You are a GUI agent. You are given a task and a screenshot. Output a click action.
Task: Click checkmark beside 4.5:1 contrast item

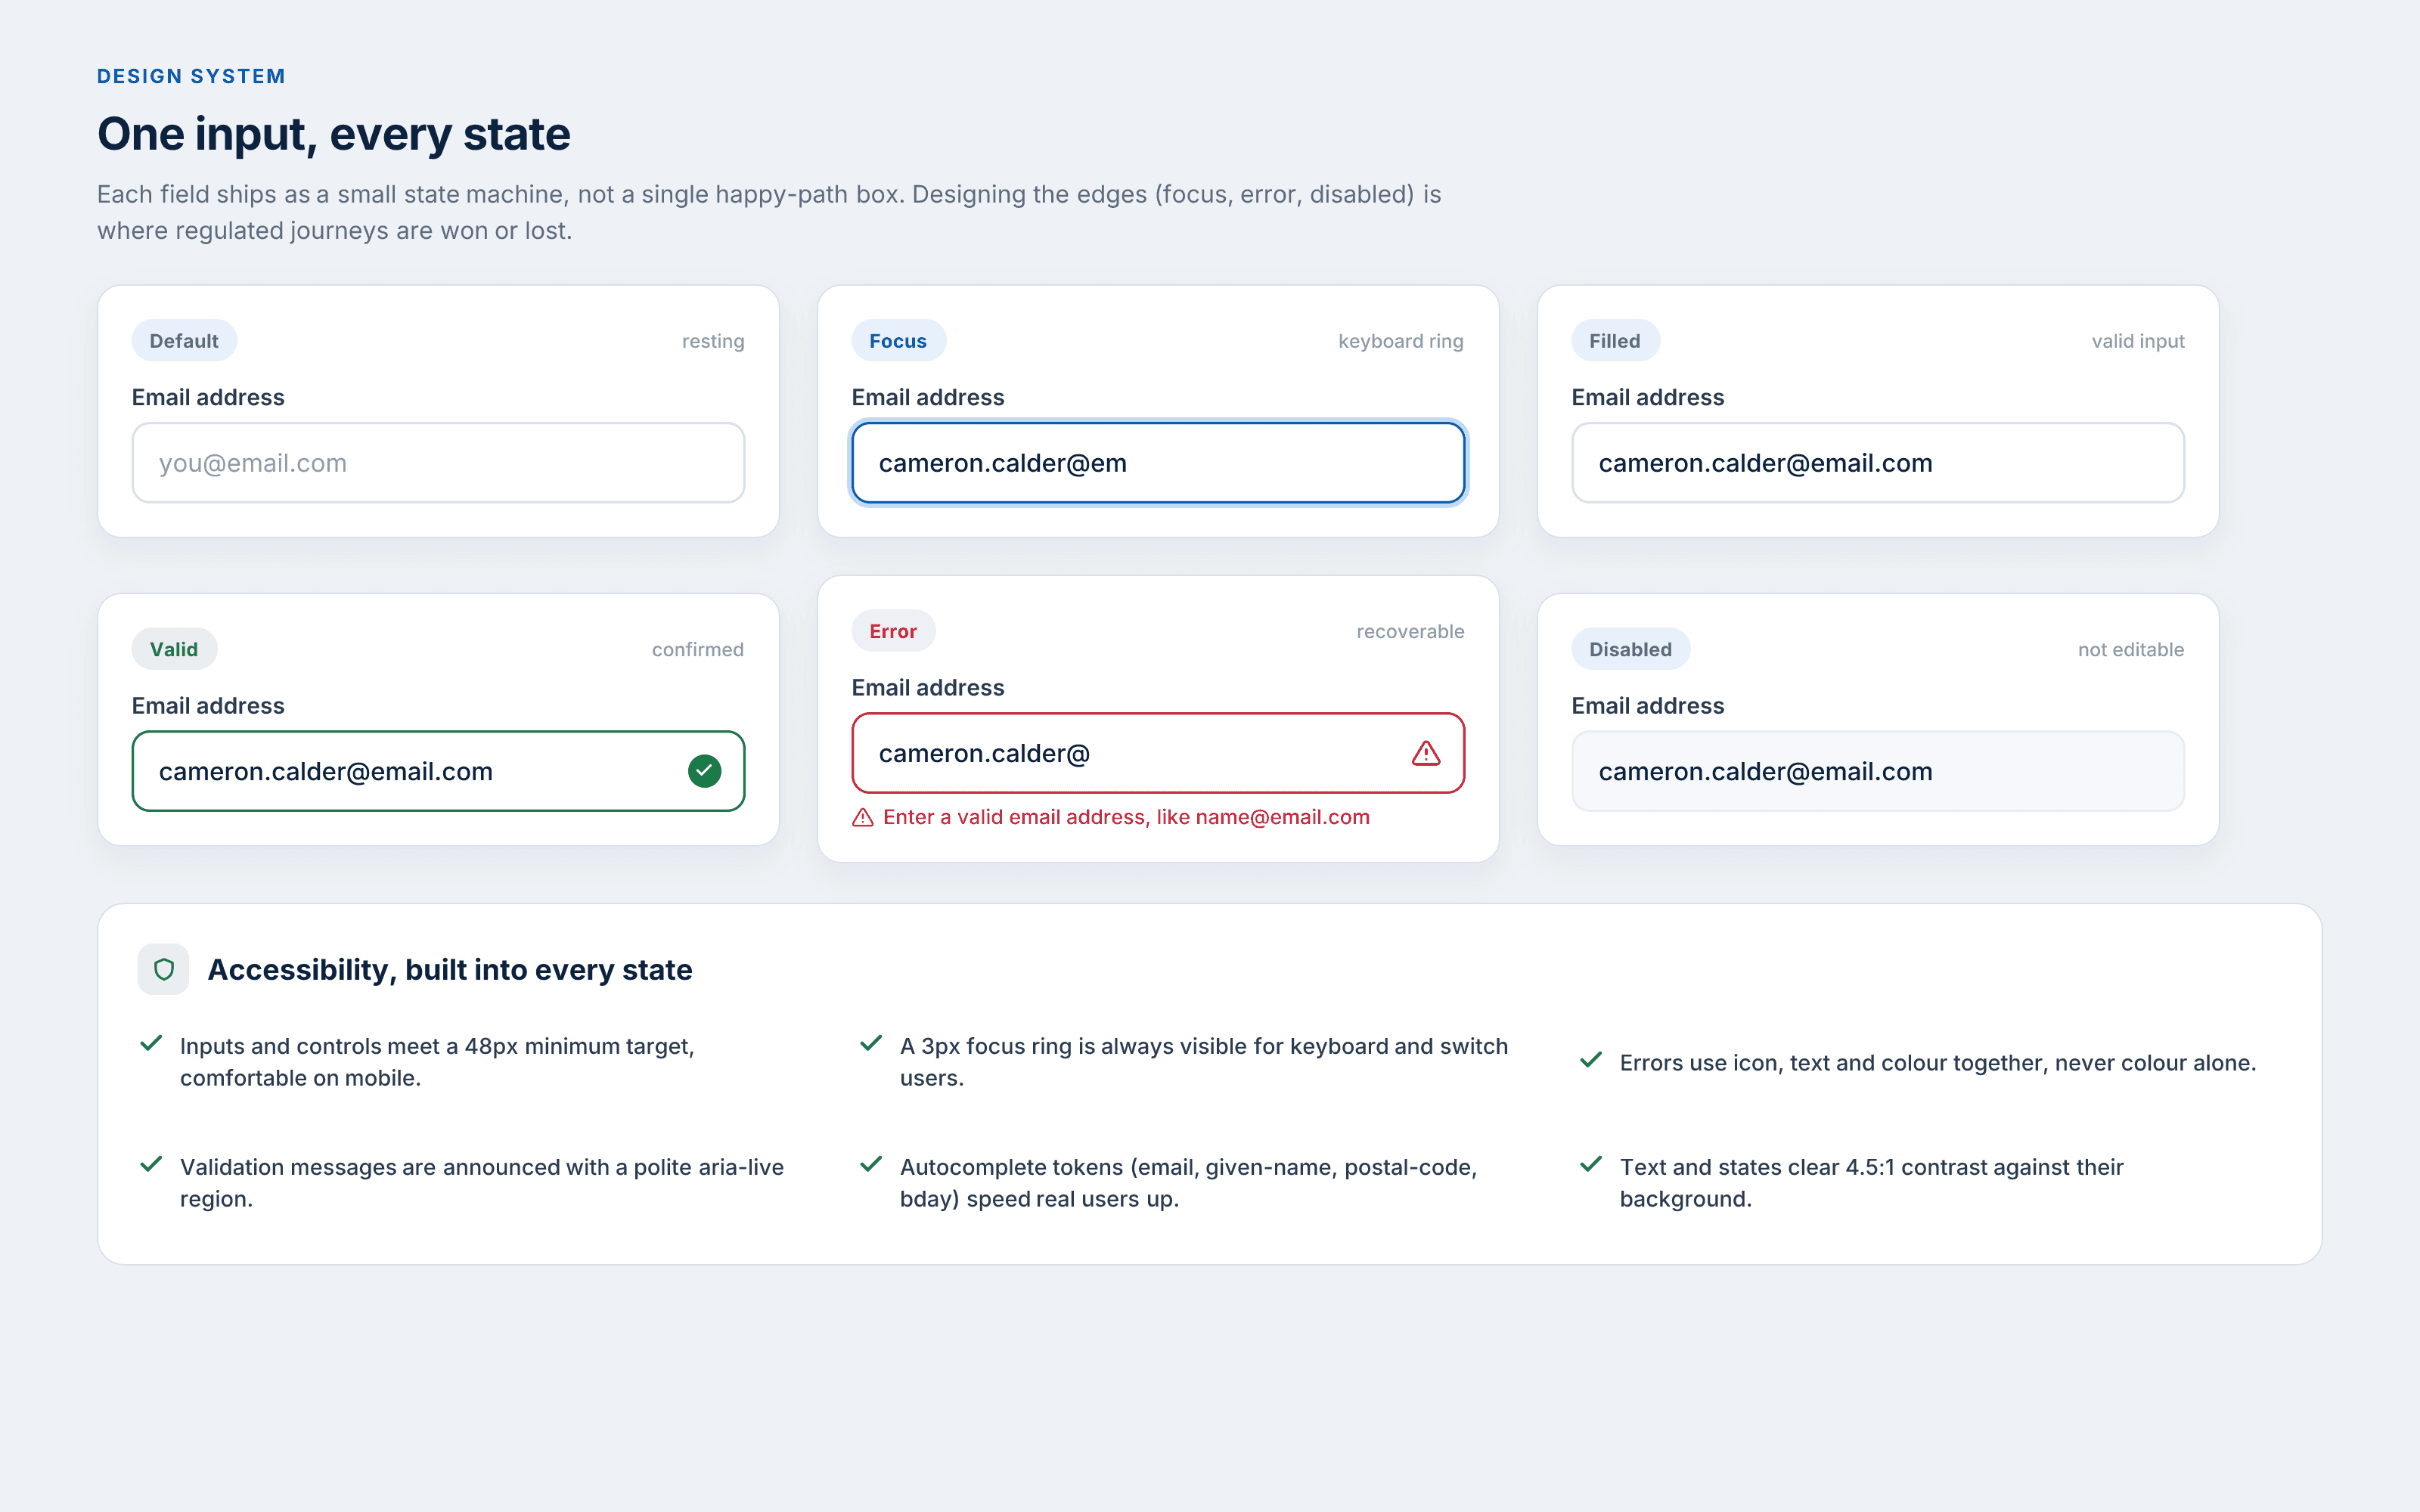(x=1591, y=1164)
